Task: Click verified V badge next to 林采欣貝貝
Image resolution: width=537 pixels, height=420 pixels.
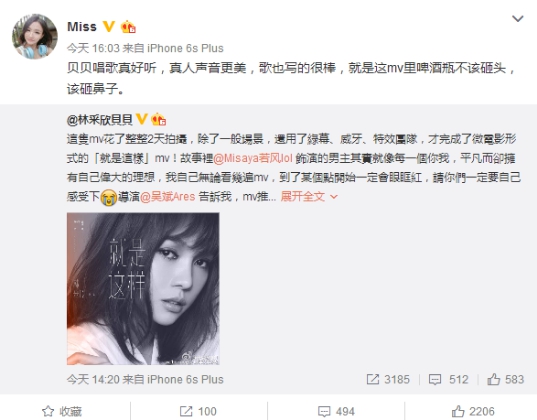Action: click(142, 119)
